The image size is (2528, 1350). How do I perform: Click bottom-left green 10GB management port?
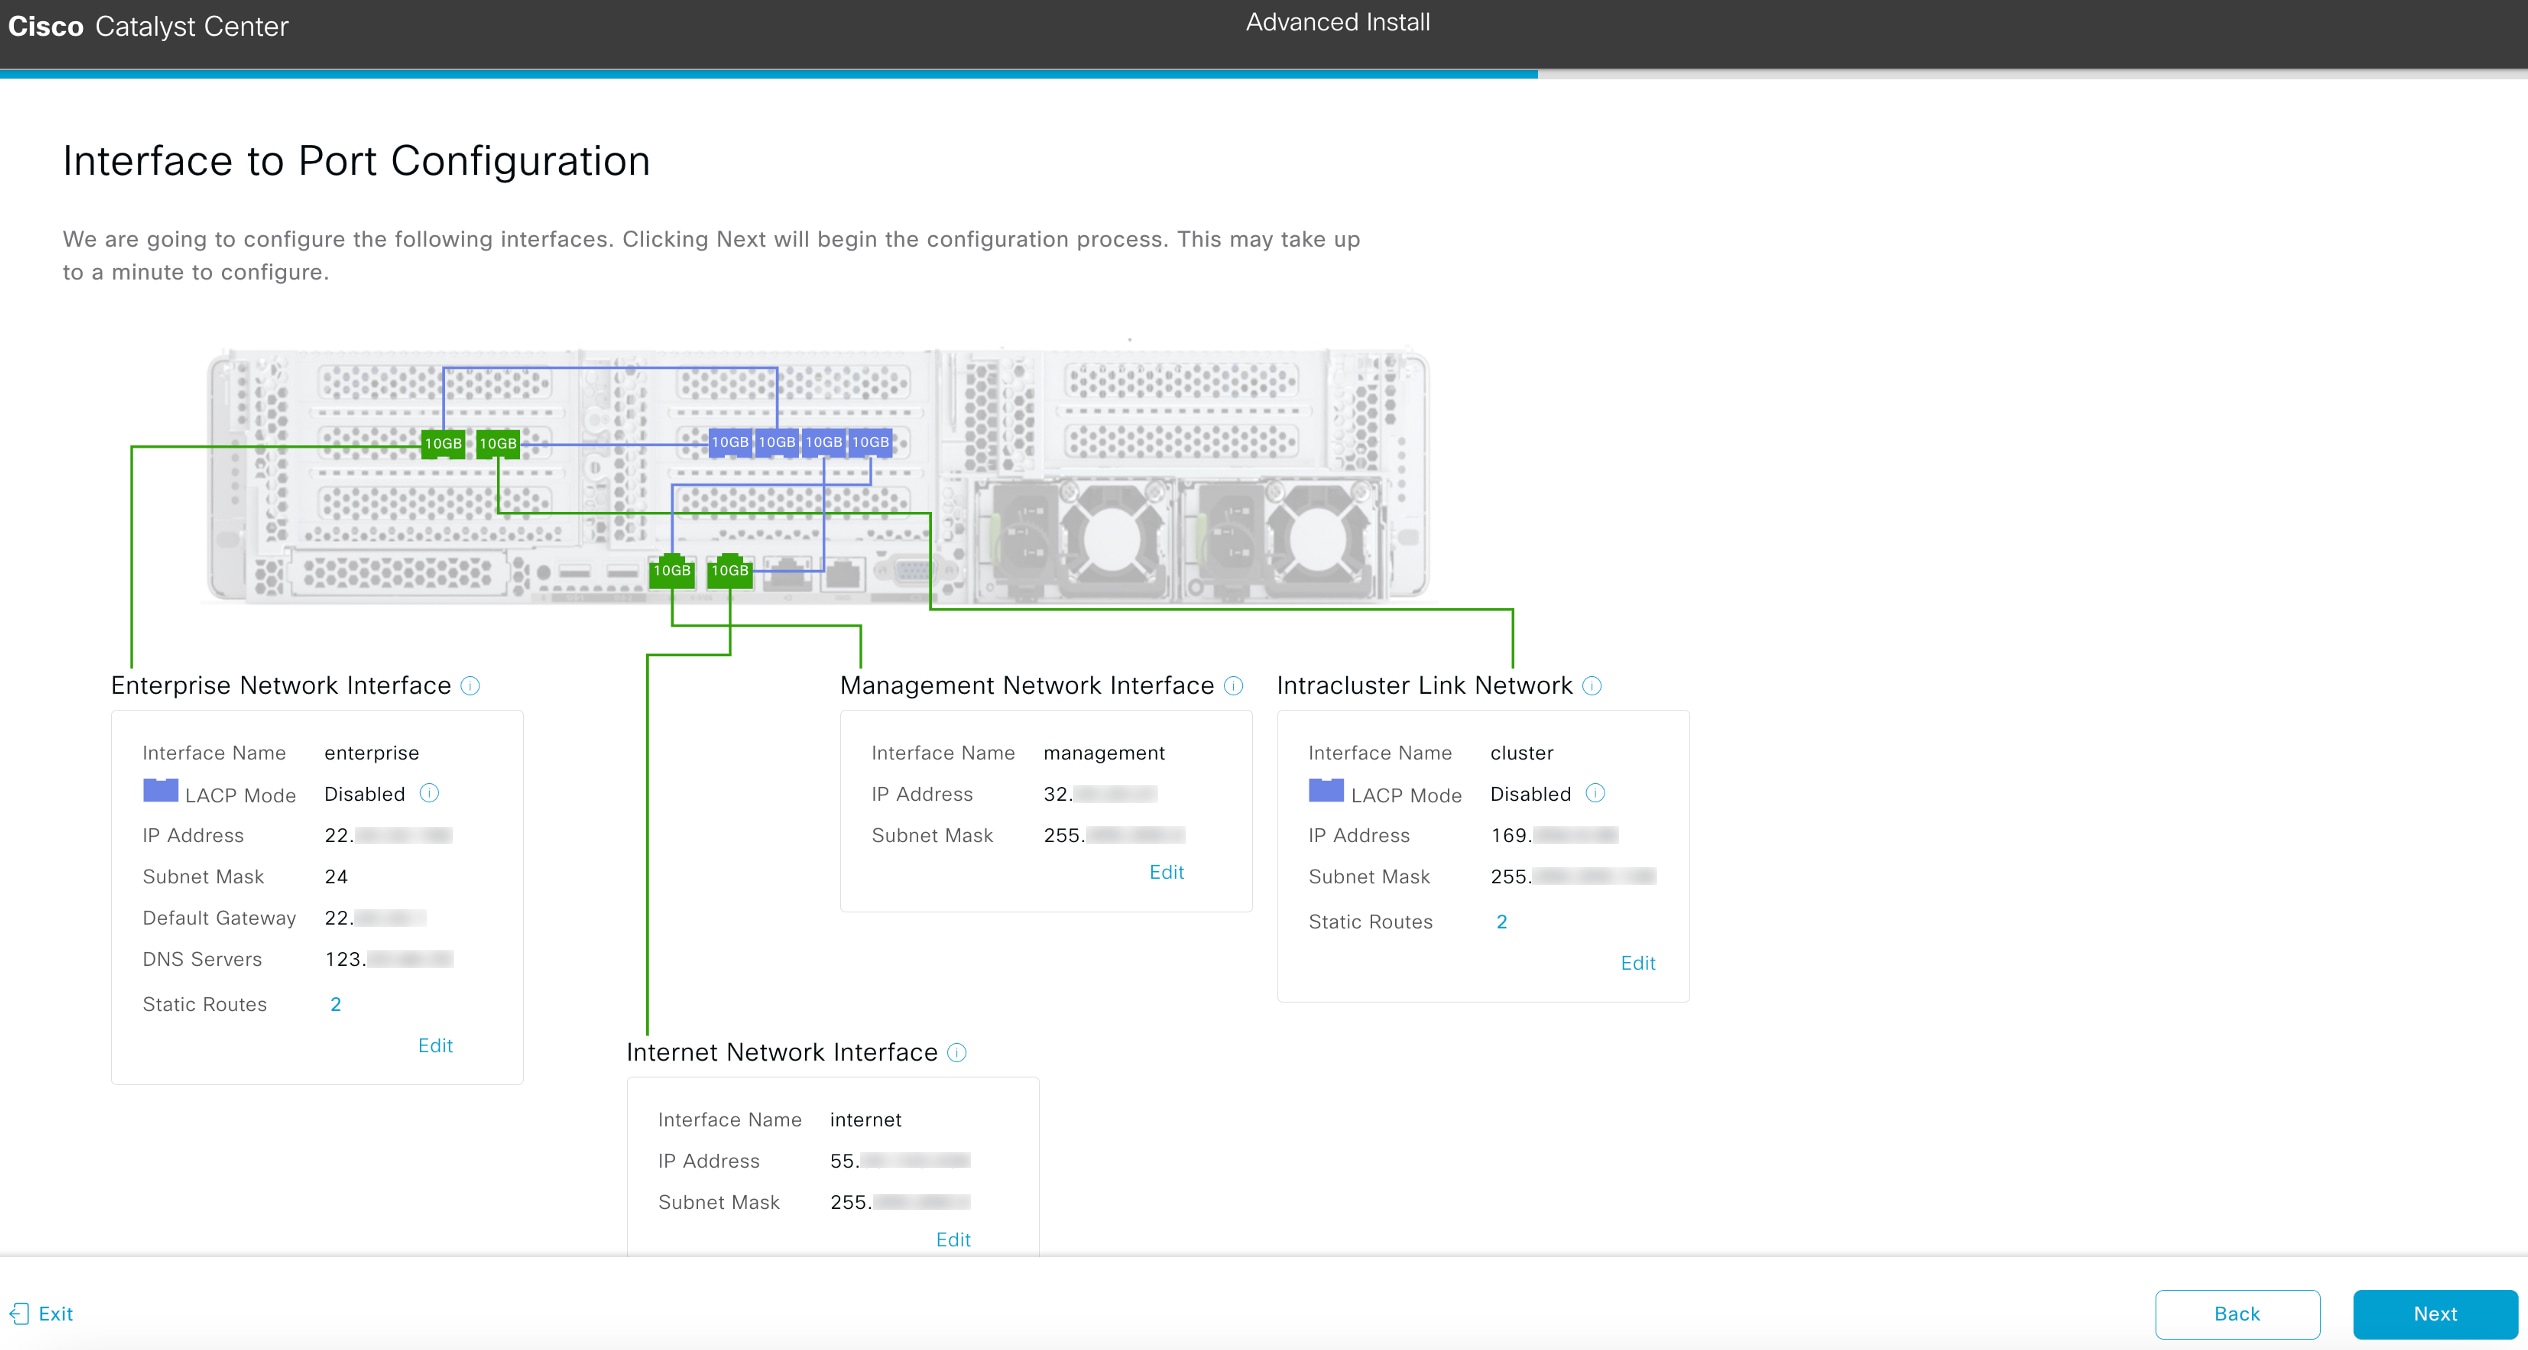672,570
